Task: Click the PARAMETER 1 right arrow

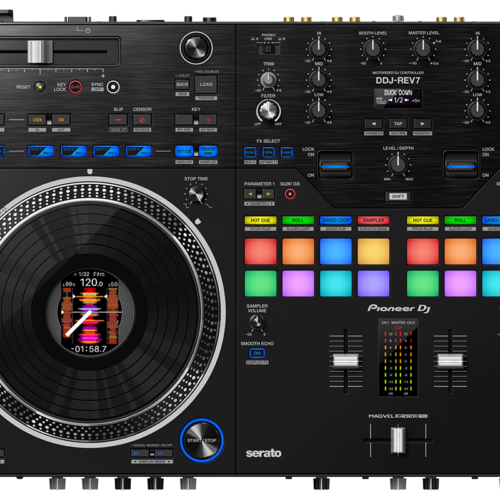Action: click(268, 194)
